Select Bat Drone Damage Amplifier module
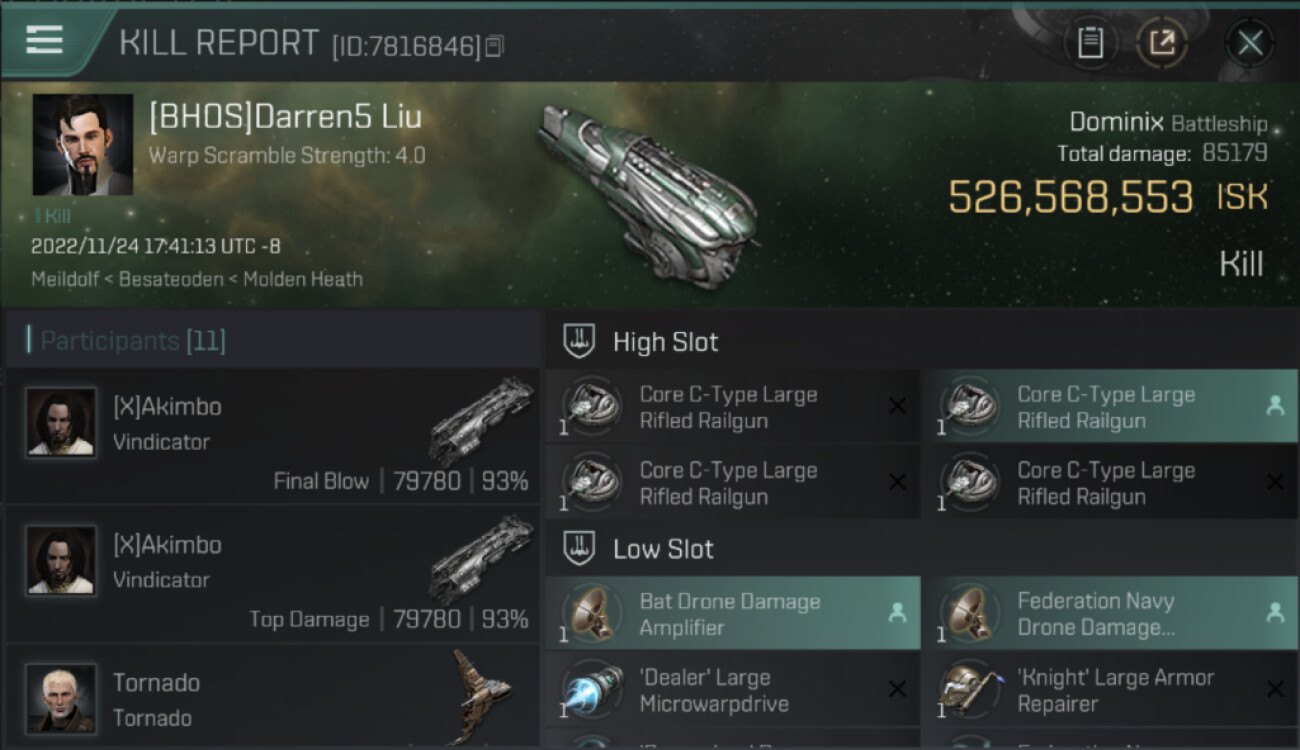 click(732, 613)
